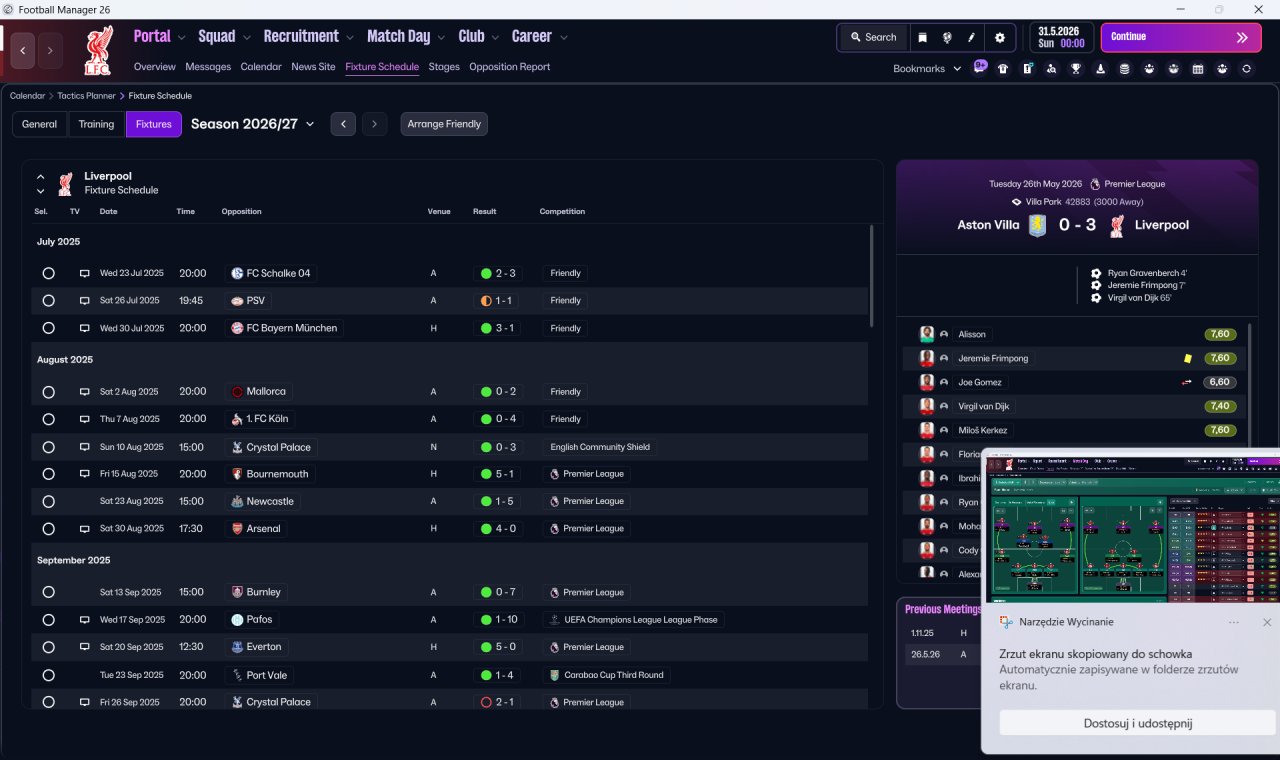Go back with the left arrow
Image resolution: width=1280 pixels, height=760 pixels.
point(23,50)
